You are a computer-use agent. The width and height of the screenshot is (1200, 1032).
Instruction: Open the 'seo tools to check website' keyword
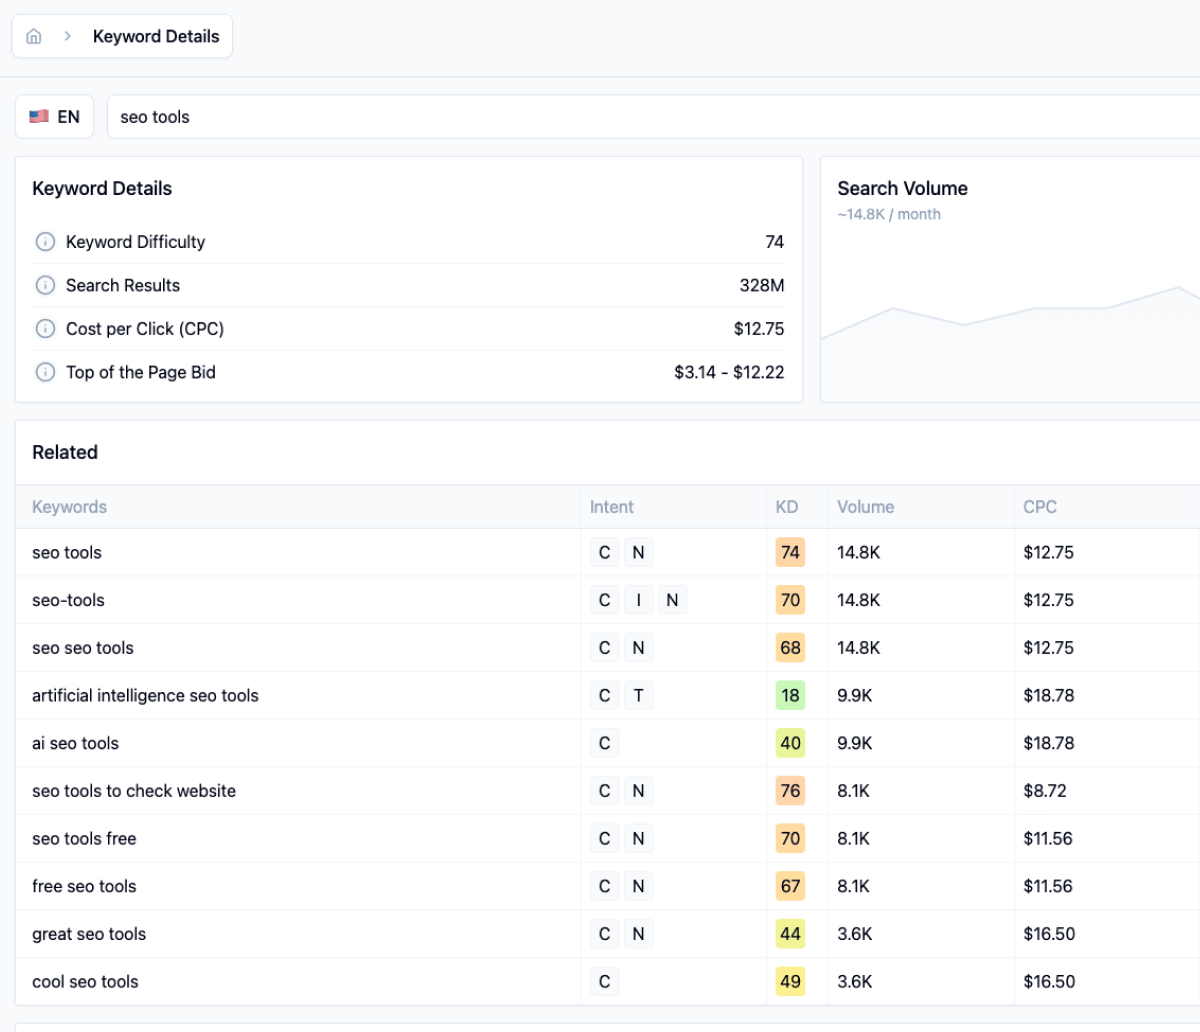(134, 791)
